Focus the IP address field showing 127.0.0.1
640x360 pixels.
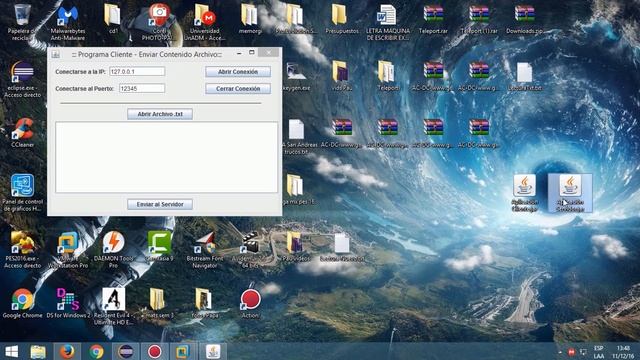(x=137, y=71)
